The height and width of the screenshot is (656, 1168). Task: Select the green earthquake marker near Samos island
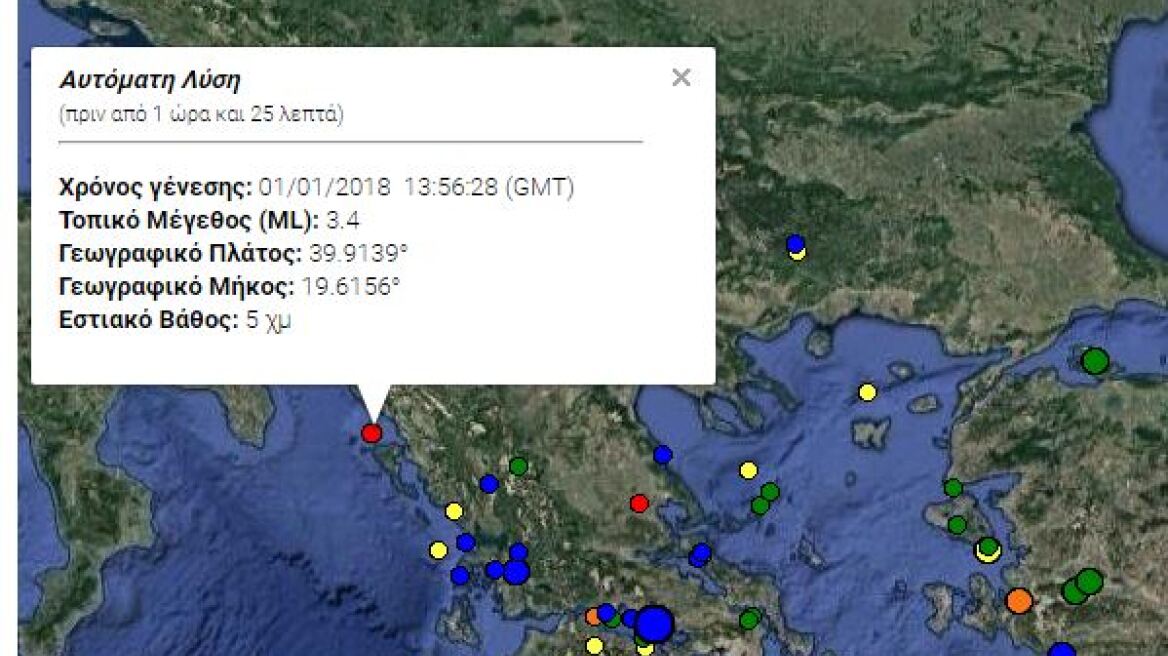point(957,524)
